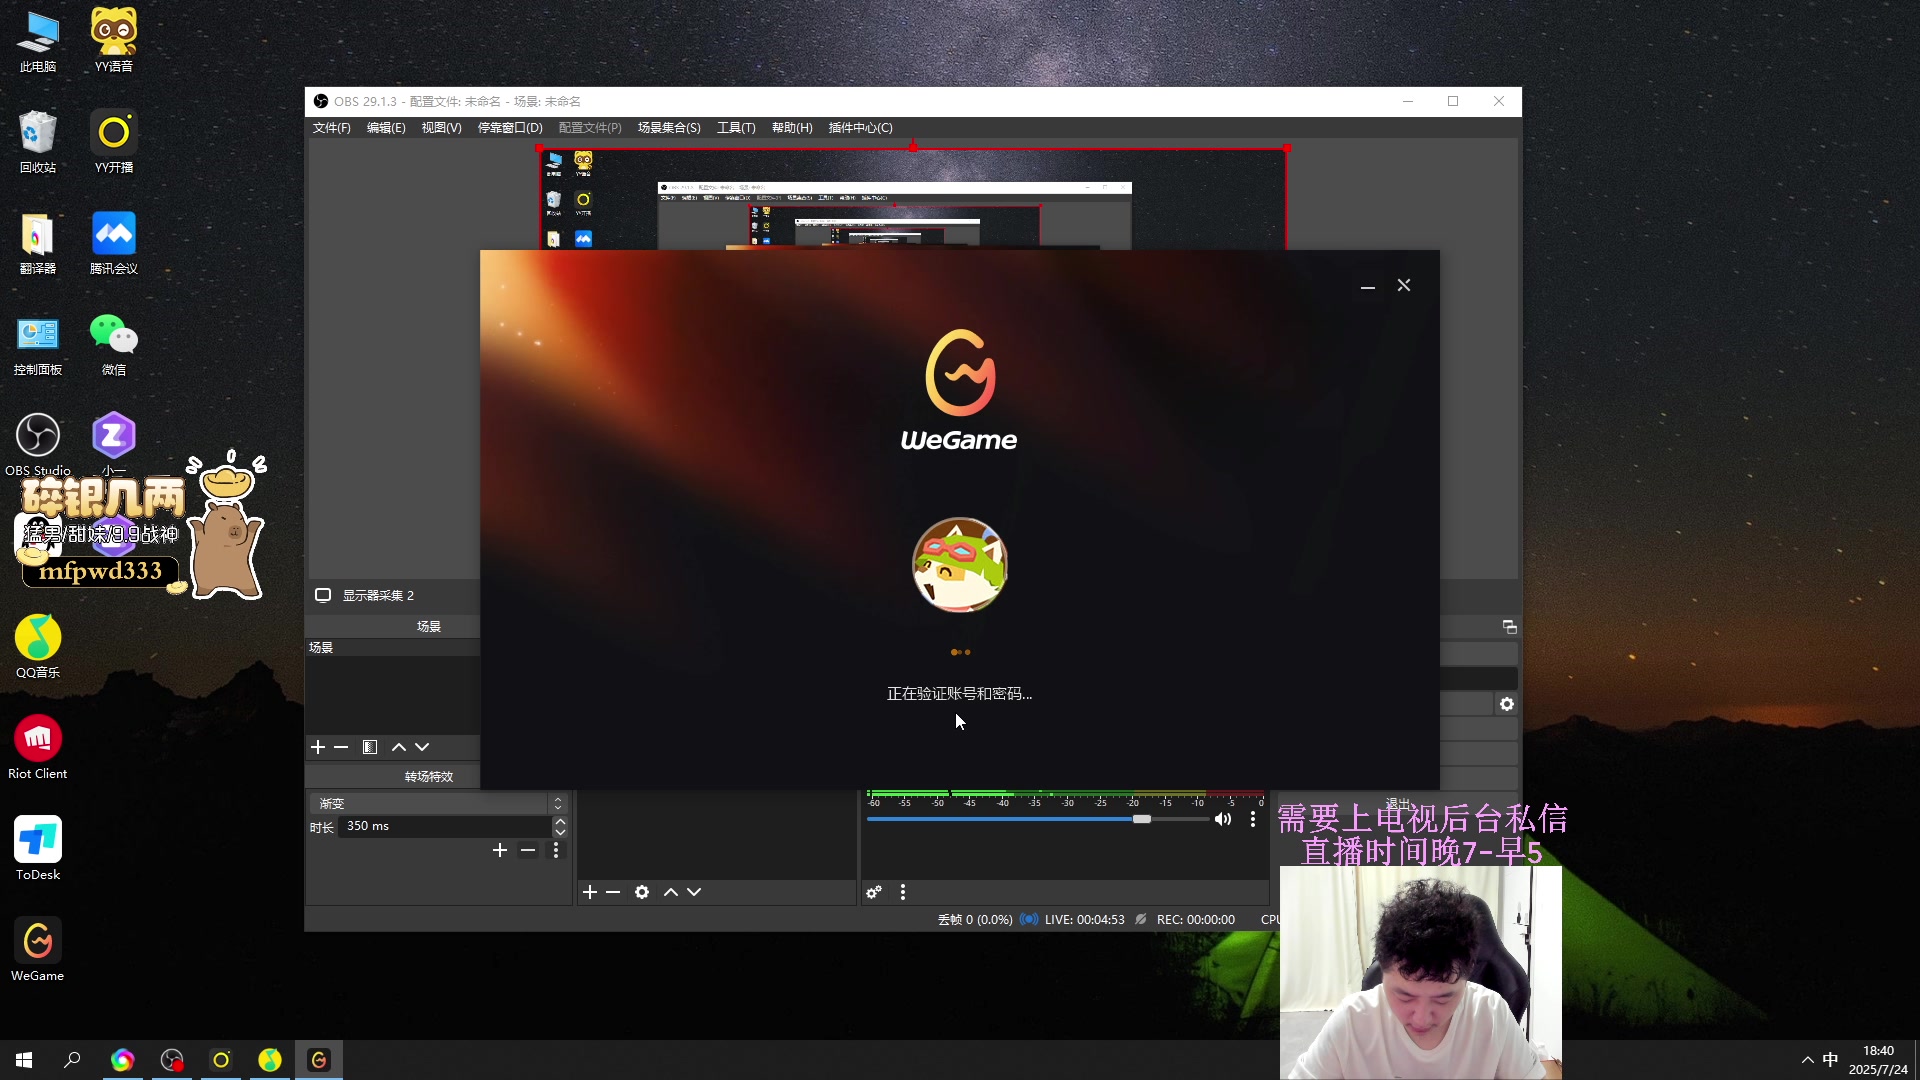Image resolution: width=1920 pixels, height=1080 pixels.
Task: Open the 文件(F) menu in OBS
Action: pyautogui.click(x=331, y=128)
